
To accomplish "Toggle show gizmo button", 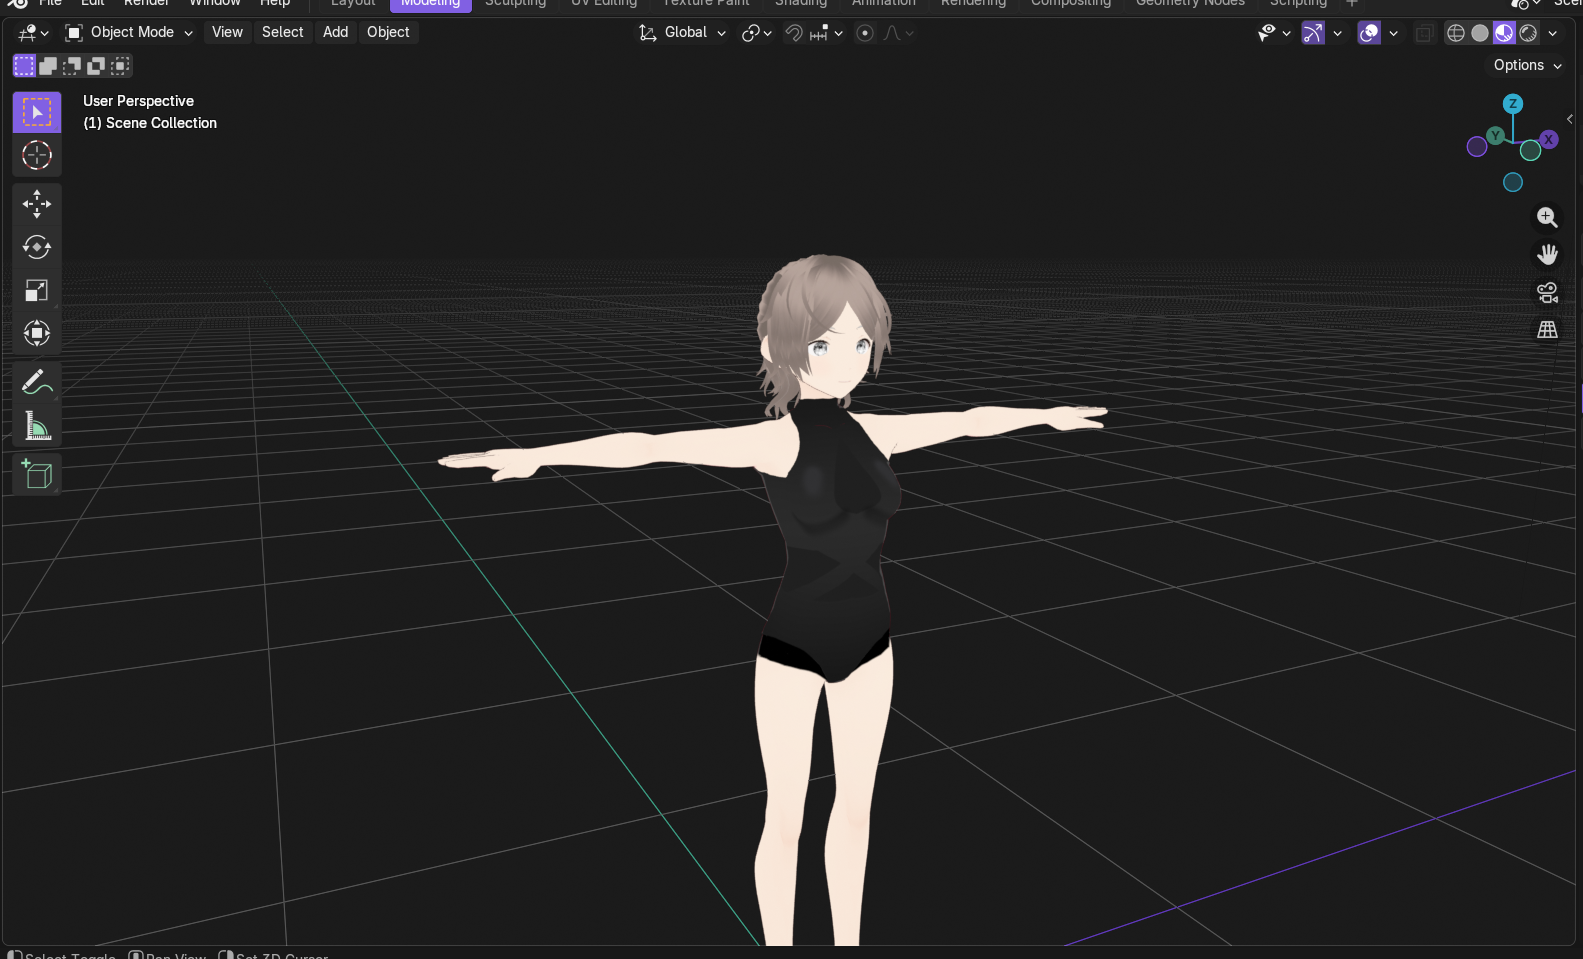I will [x=1313, y=33].
